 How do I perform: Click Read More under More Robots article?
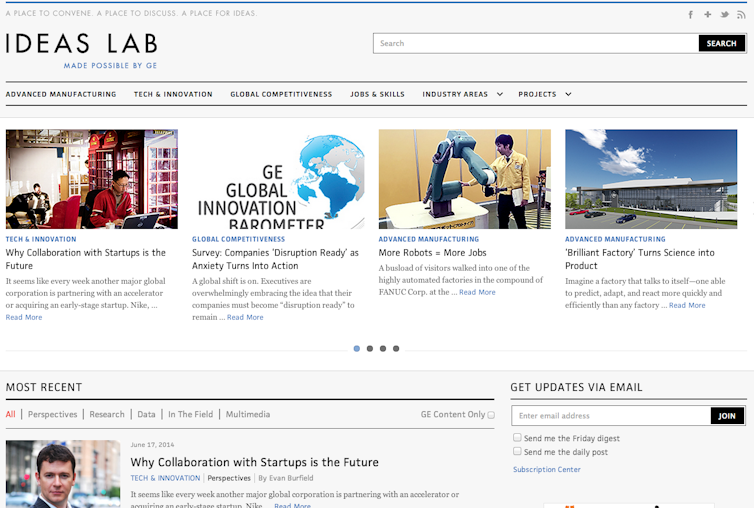pos(477,292)
